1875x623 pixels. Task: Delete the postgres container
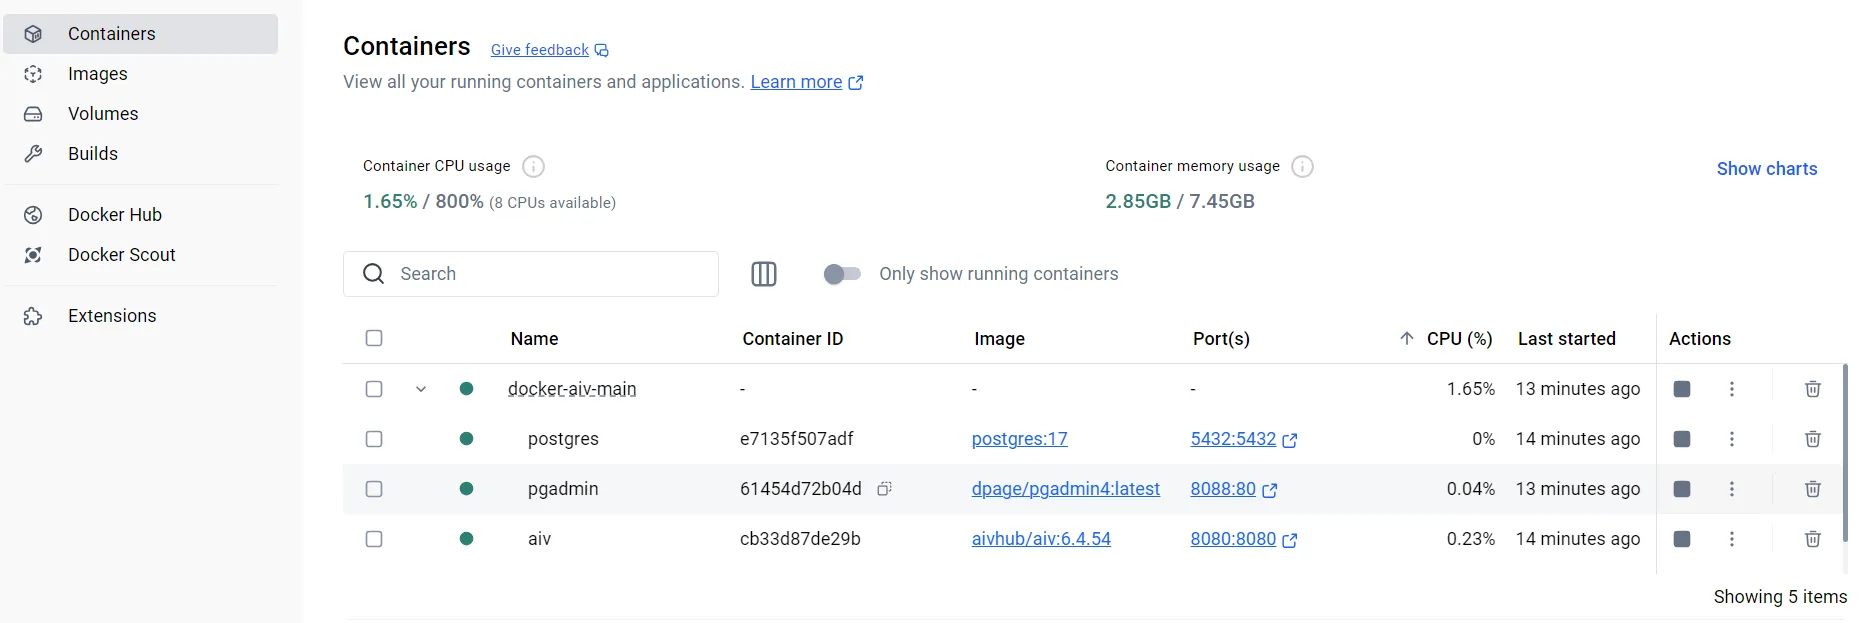1813,439
